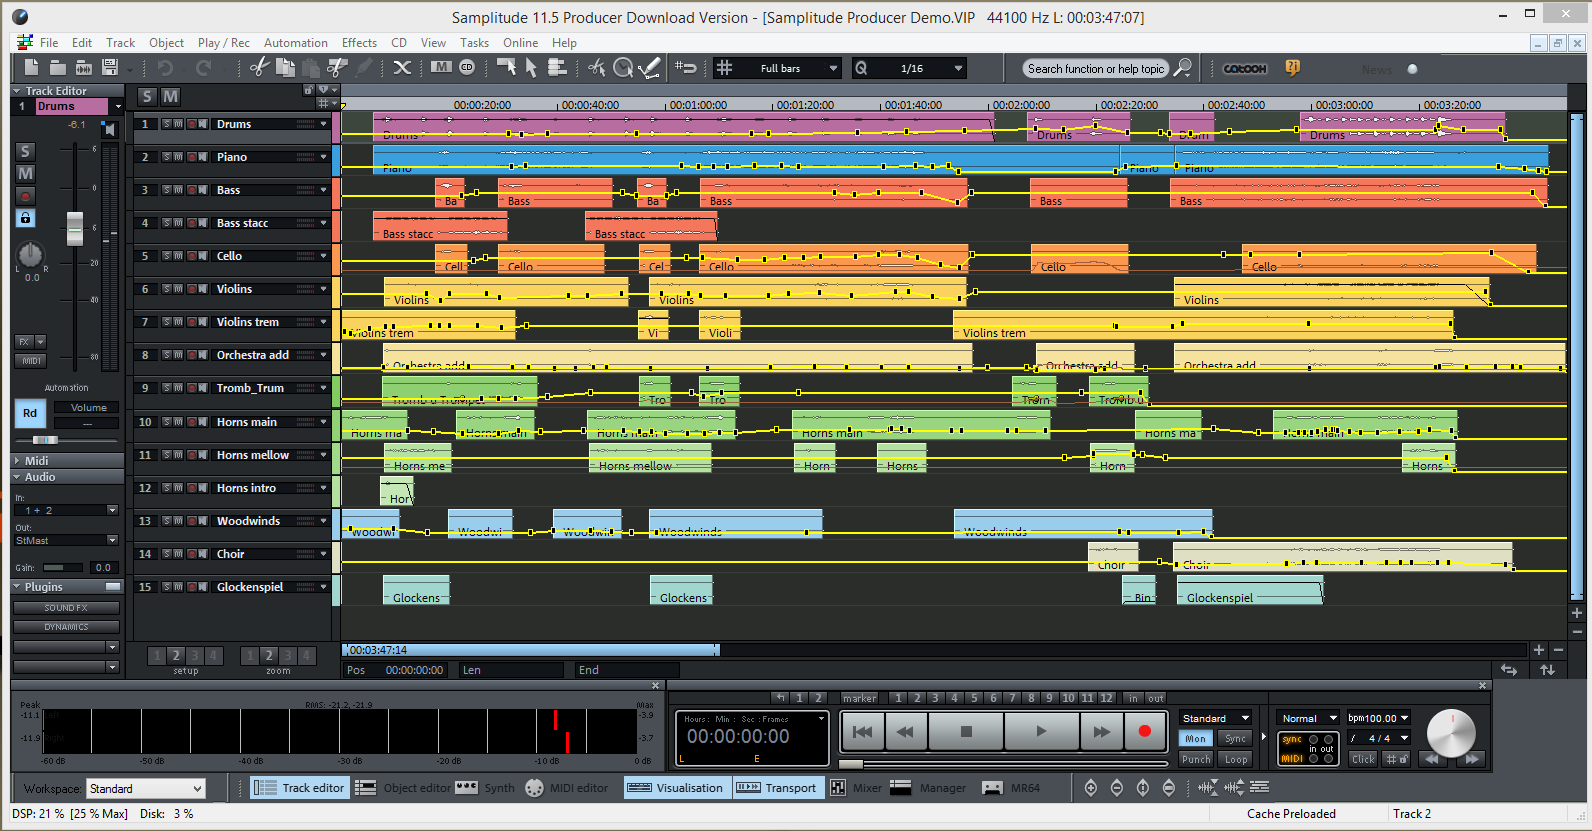Click the help question mark icon
This screenshot has width=1592, height=831.
(1293, 68)
